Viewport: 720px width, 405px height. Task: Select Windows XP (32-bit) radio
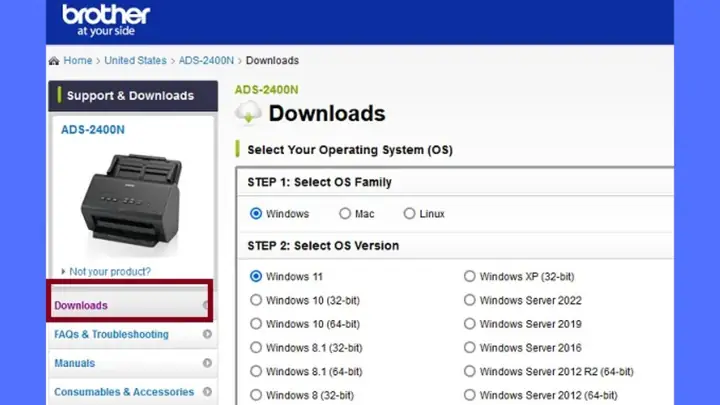[x=469, y=276]
